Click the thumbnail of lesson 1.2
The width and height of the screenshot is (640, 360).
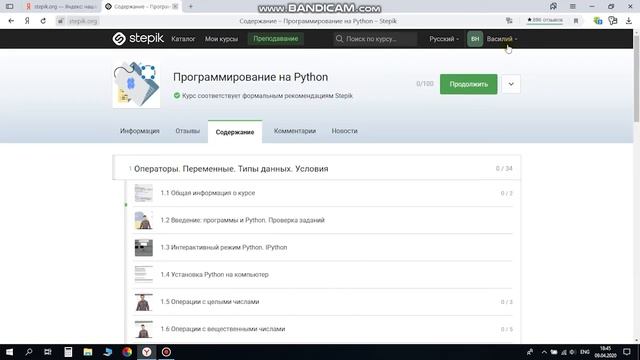pos(144,220)
